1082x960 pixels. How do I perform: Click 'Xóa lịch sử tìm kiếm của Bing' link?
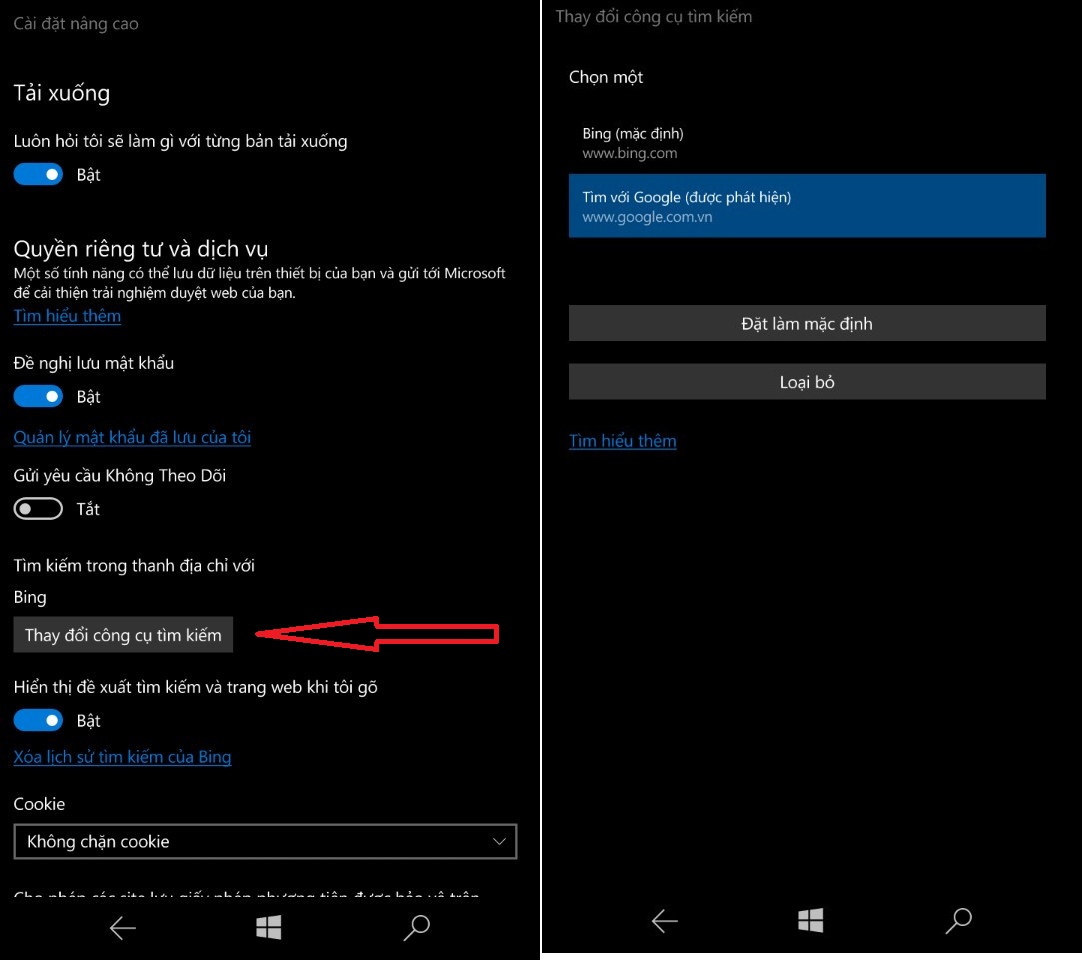click(122, 757)
